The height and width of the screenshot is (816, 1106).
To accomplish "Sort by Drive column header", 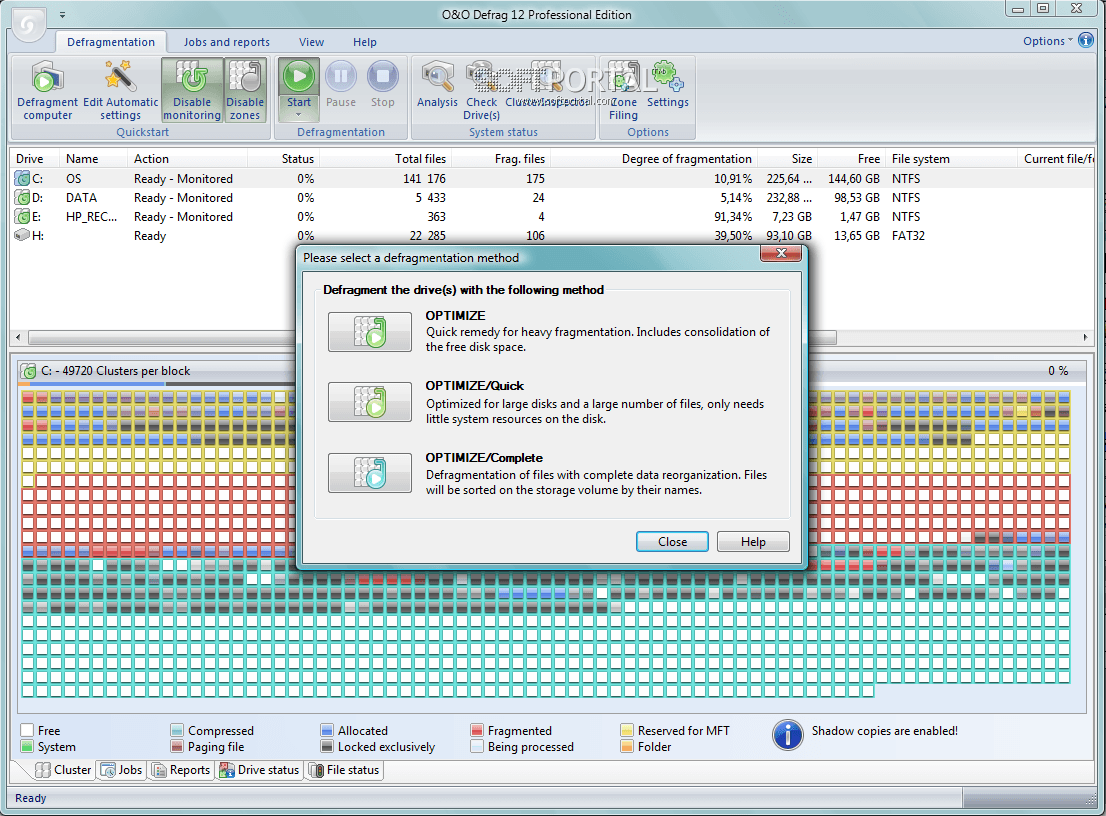I will (34, 159).
